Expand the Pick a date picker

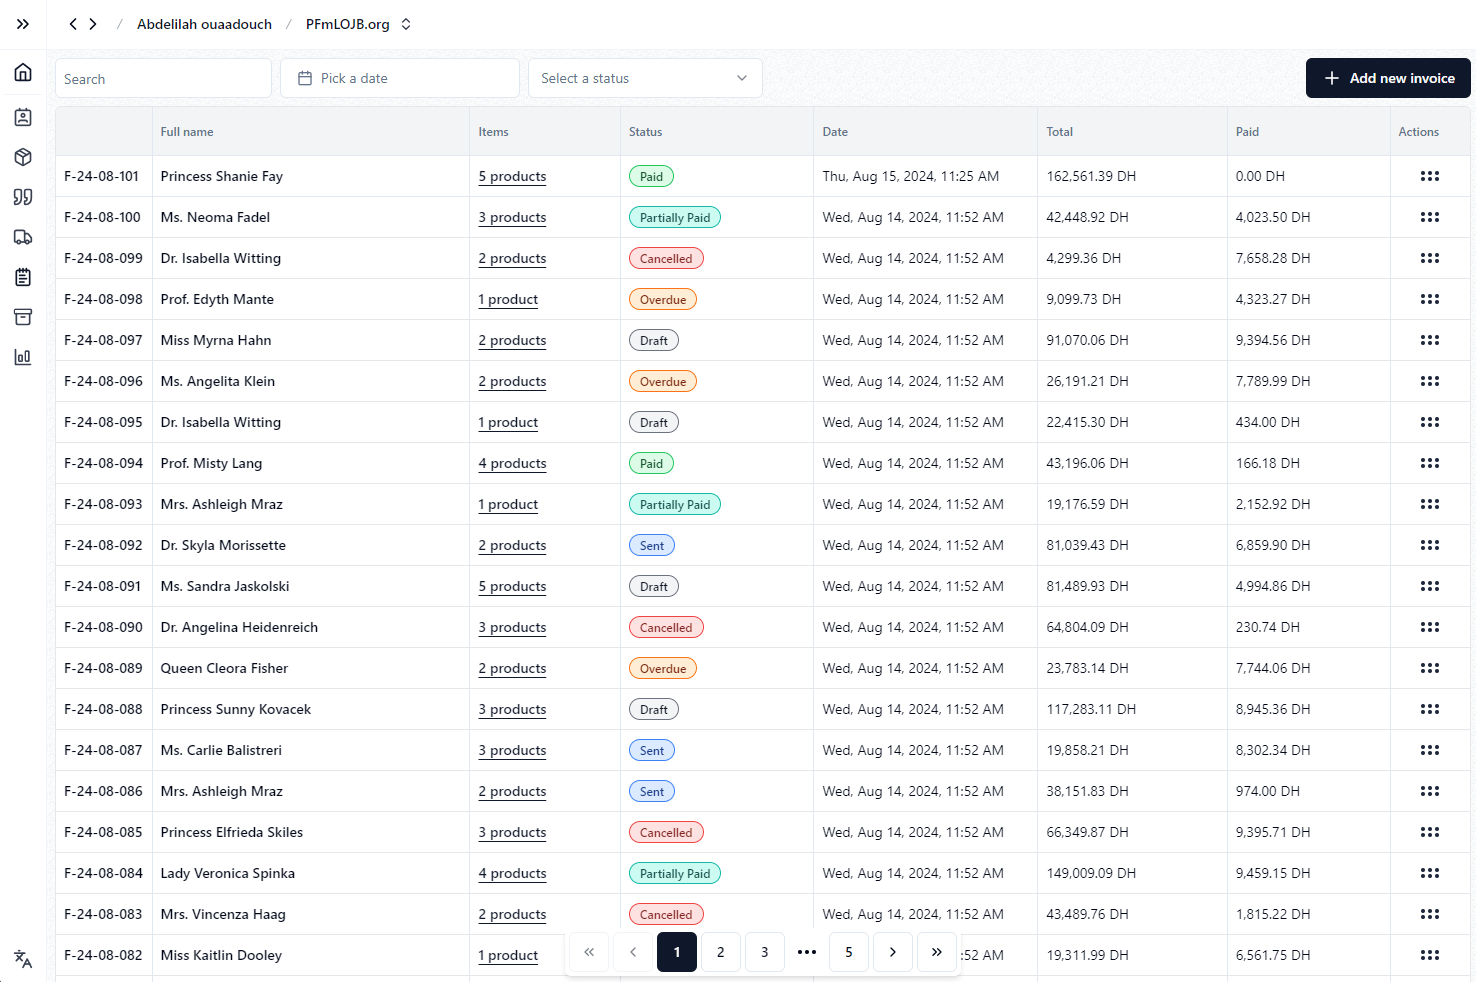coord(400,77)
